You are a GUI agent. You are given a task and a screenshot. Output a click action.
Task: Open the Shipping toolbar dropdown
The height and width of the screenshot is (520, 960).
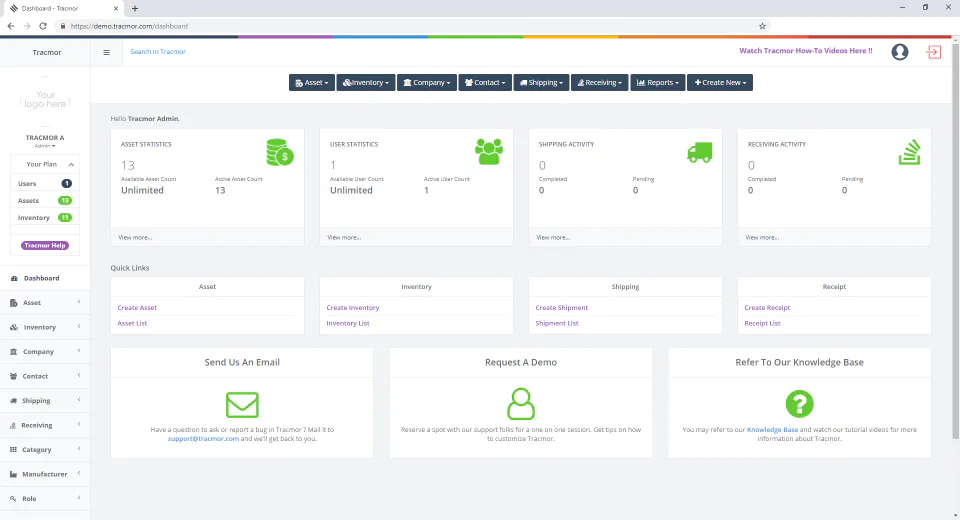tap(541, 83)
